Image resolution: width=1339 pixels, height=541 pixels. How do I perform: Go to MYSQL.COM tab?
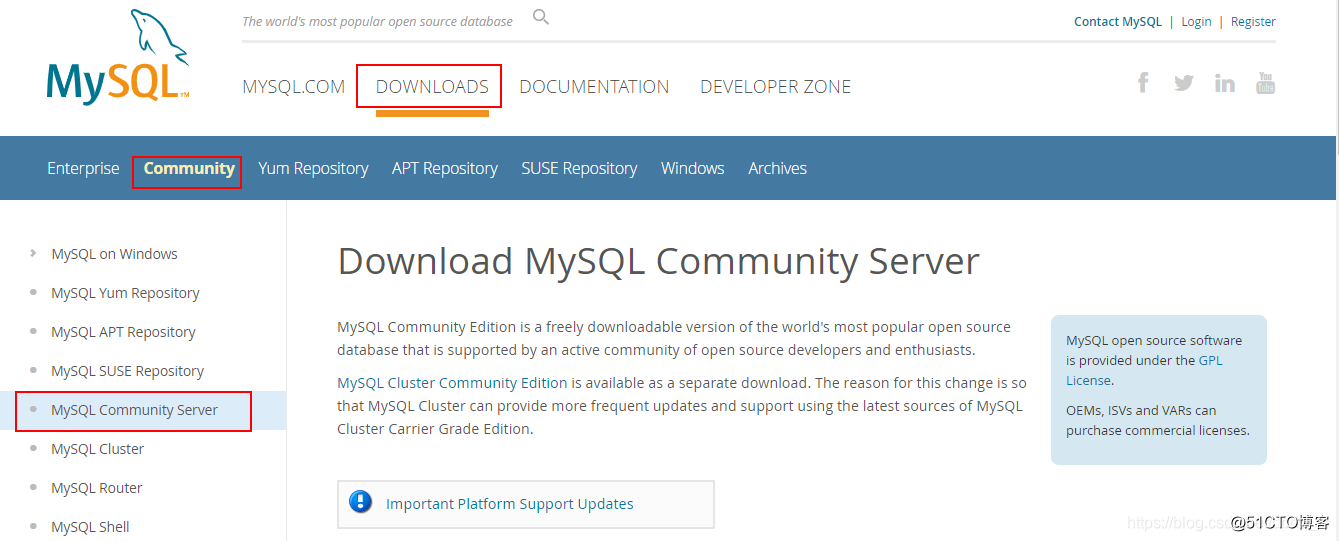(293, 87)
